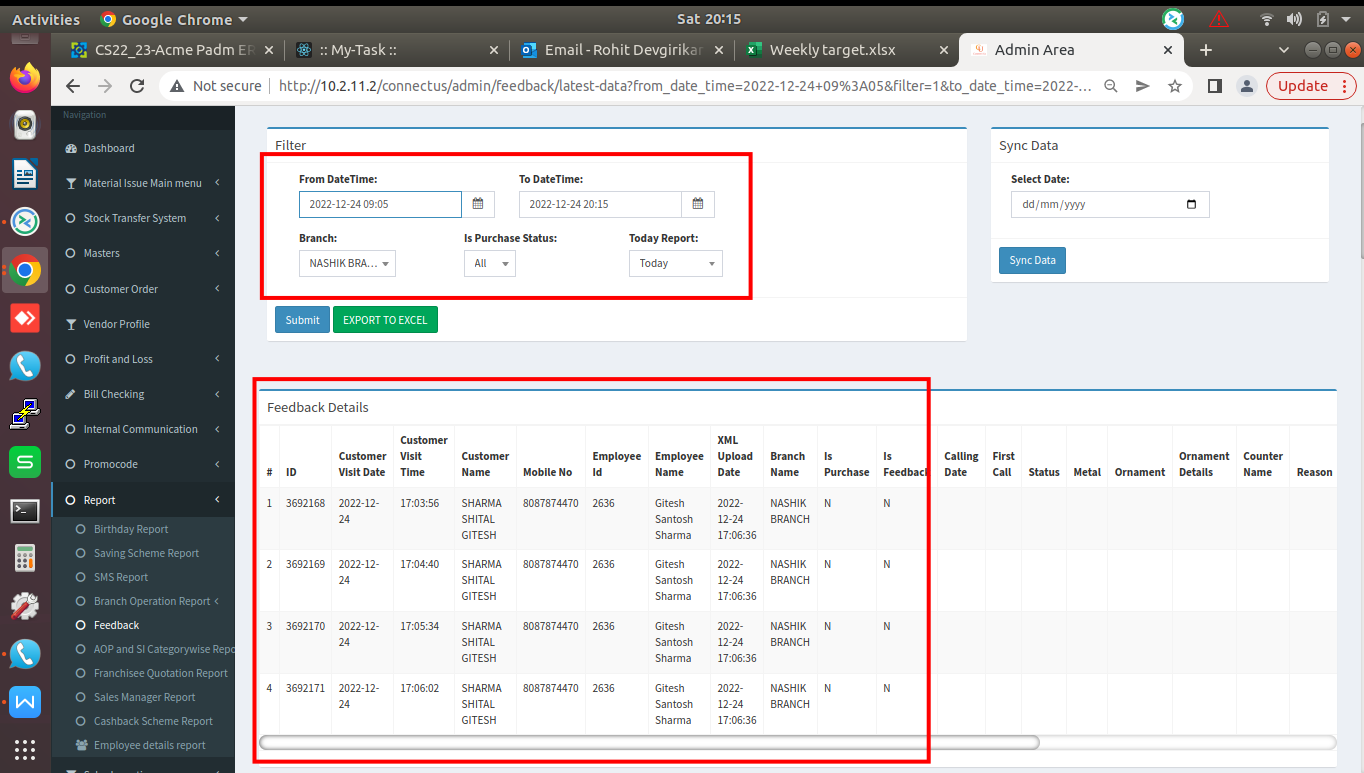Viewport: 1364px width, 773px height.
Task: Click the To DateTime input field
Action: tap(600, 204)
